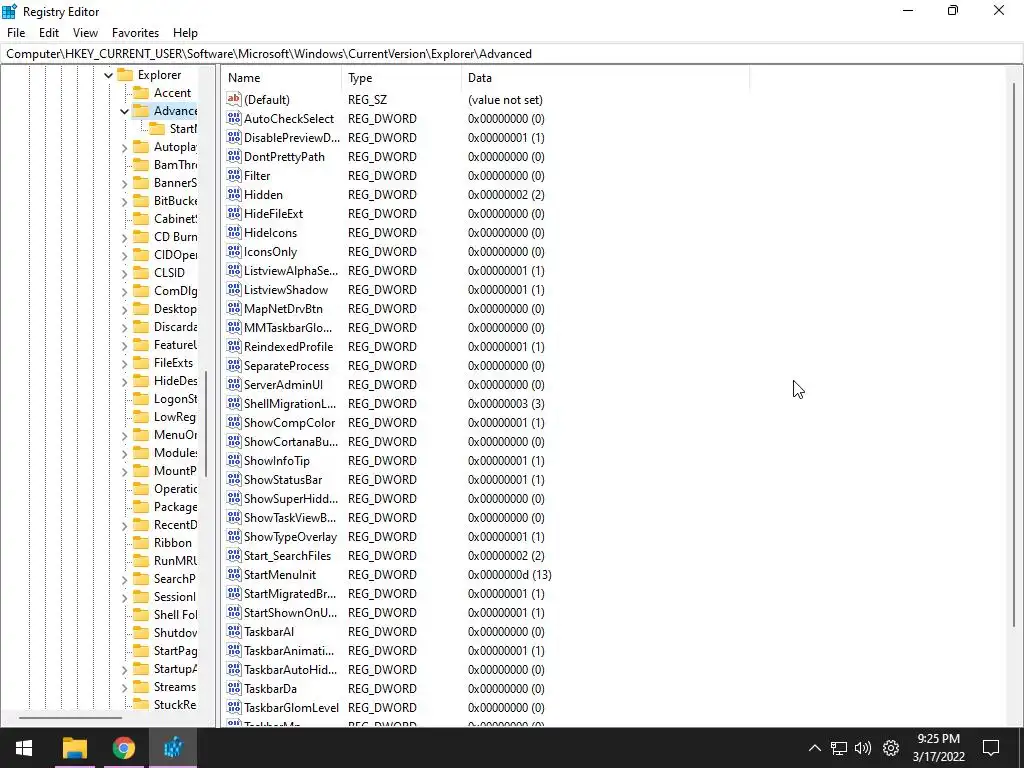Click the tree pane vertical scrollbar thumb
The height and width of the screenshot is (768, 1024).
206,424
